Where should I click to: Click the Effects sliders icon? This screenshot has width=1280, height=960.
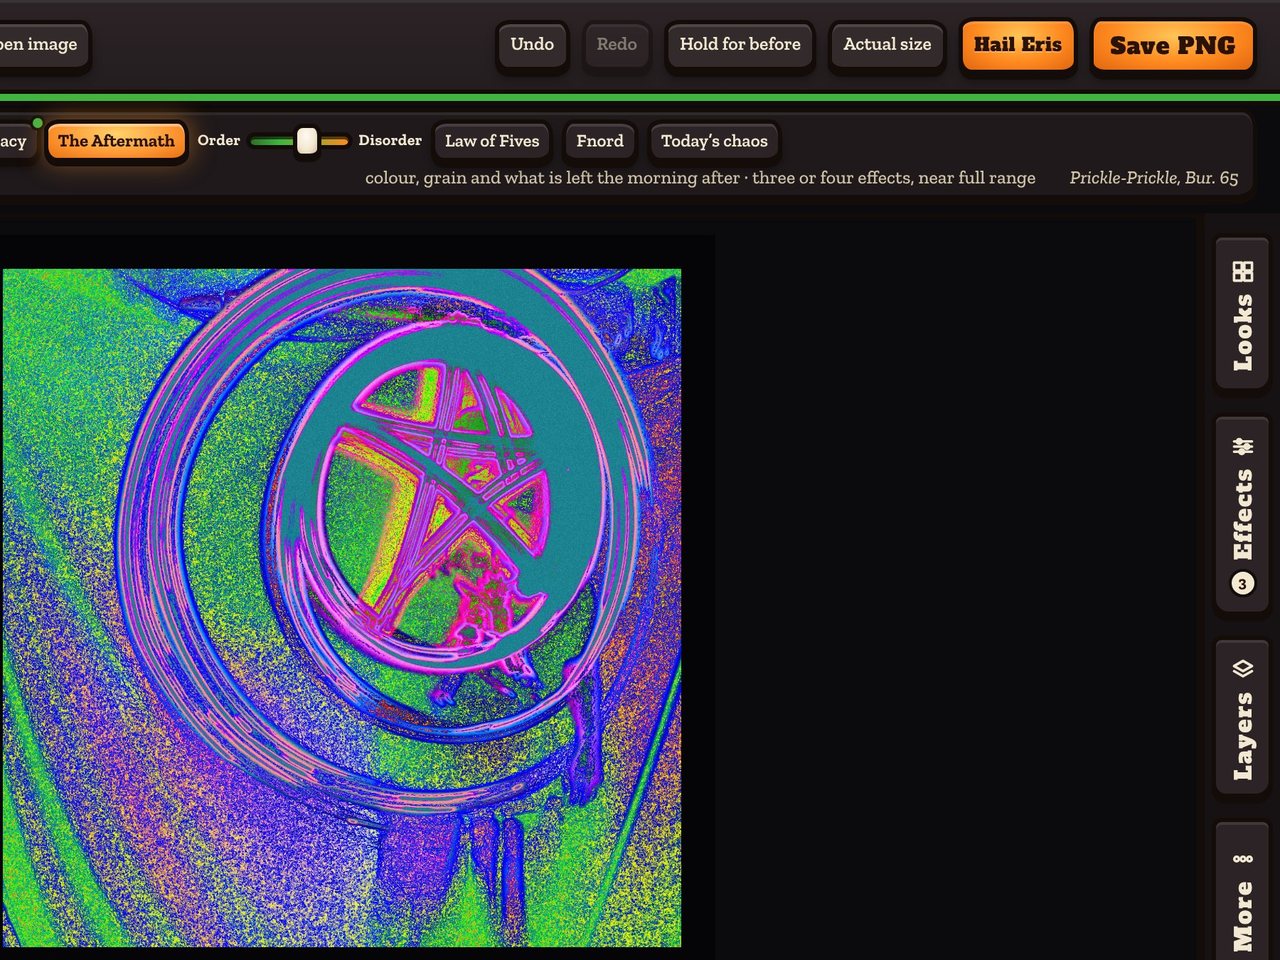point(1243,446)
